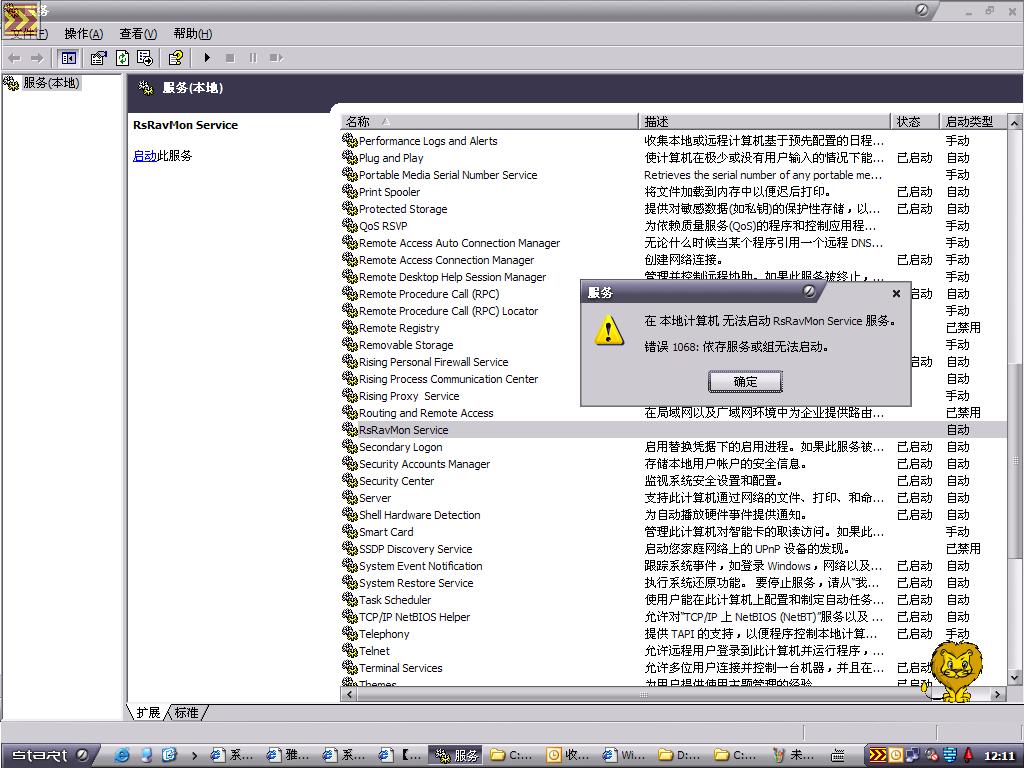This screenshot has height=768, width=1024.
Task: Open the 操作(A) menu
Action: point(84,34)
